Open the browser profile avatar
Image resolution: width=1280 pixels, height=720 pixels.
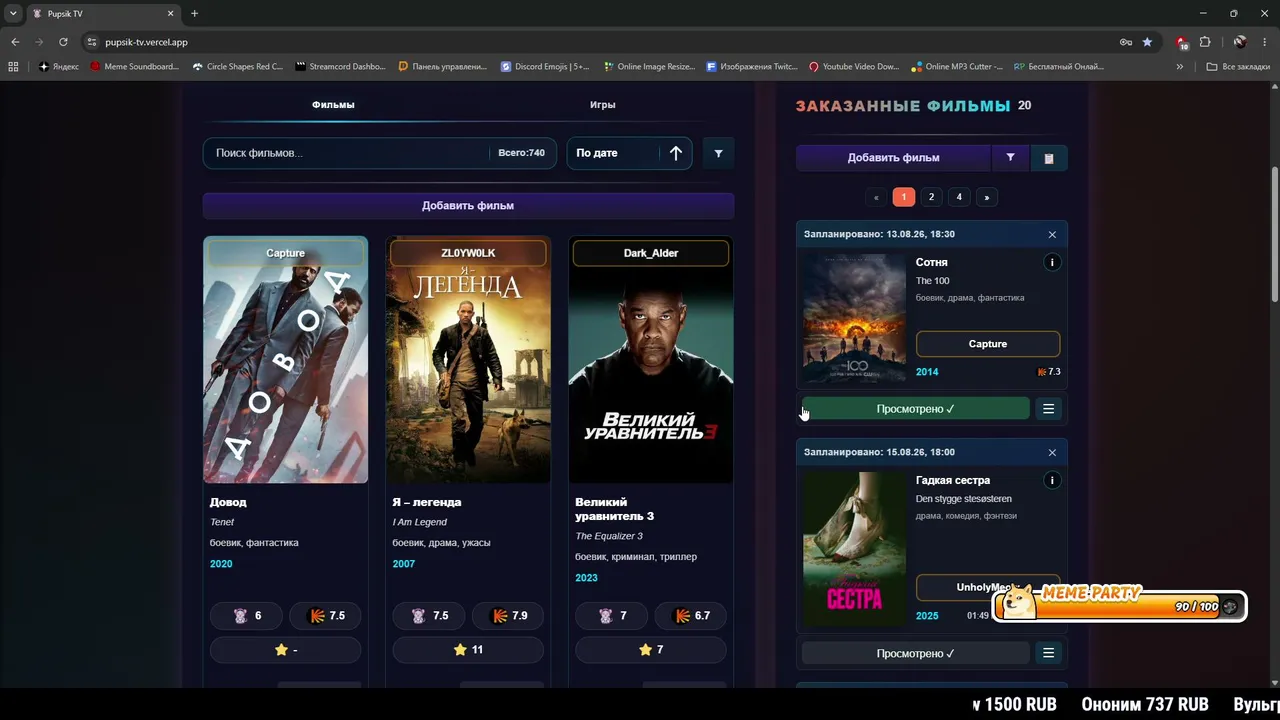[x=1240, y=42]
